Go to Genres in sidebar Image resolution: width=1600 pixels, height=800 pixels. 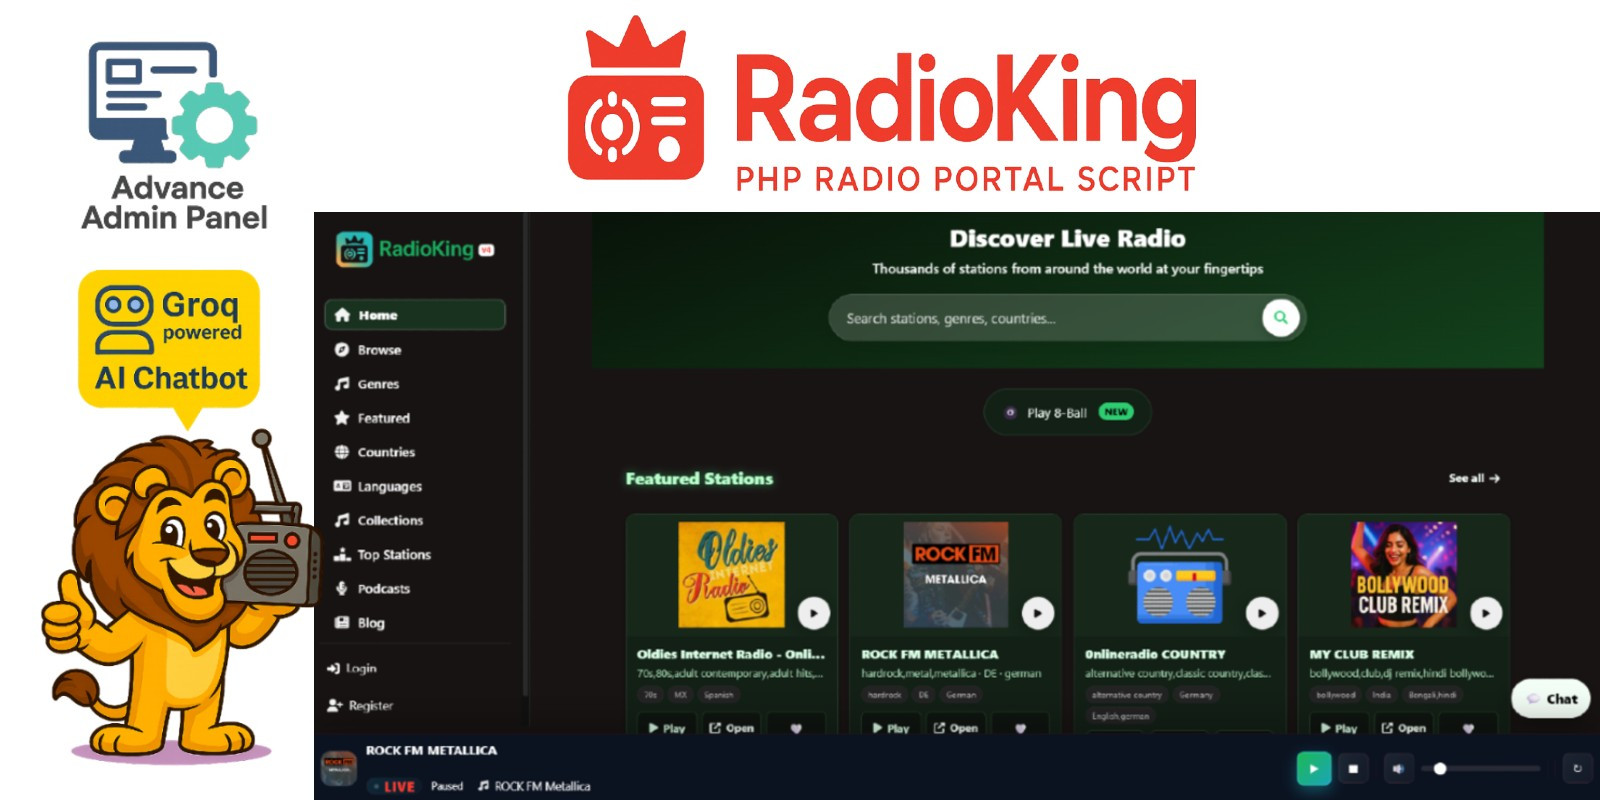(367, 384)
